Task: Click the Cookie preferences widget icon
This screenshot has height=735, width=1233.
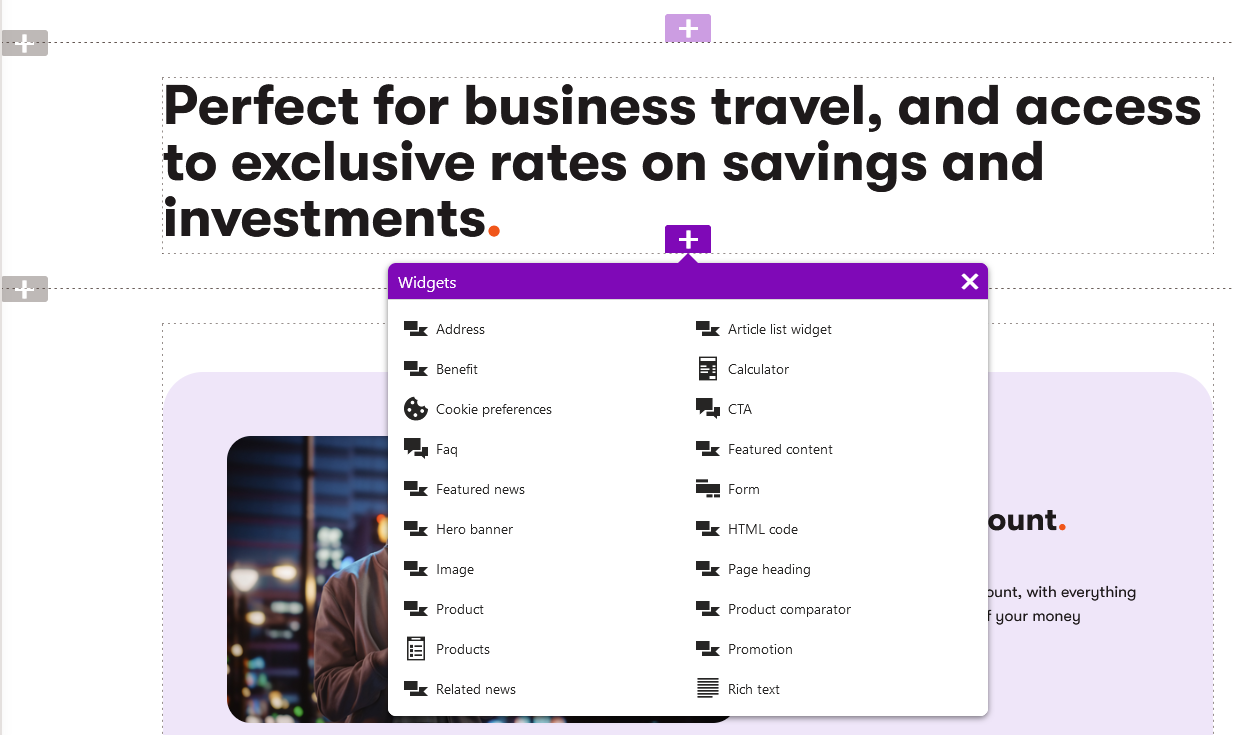Action: click(415, 409)
